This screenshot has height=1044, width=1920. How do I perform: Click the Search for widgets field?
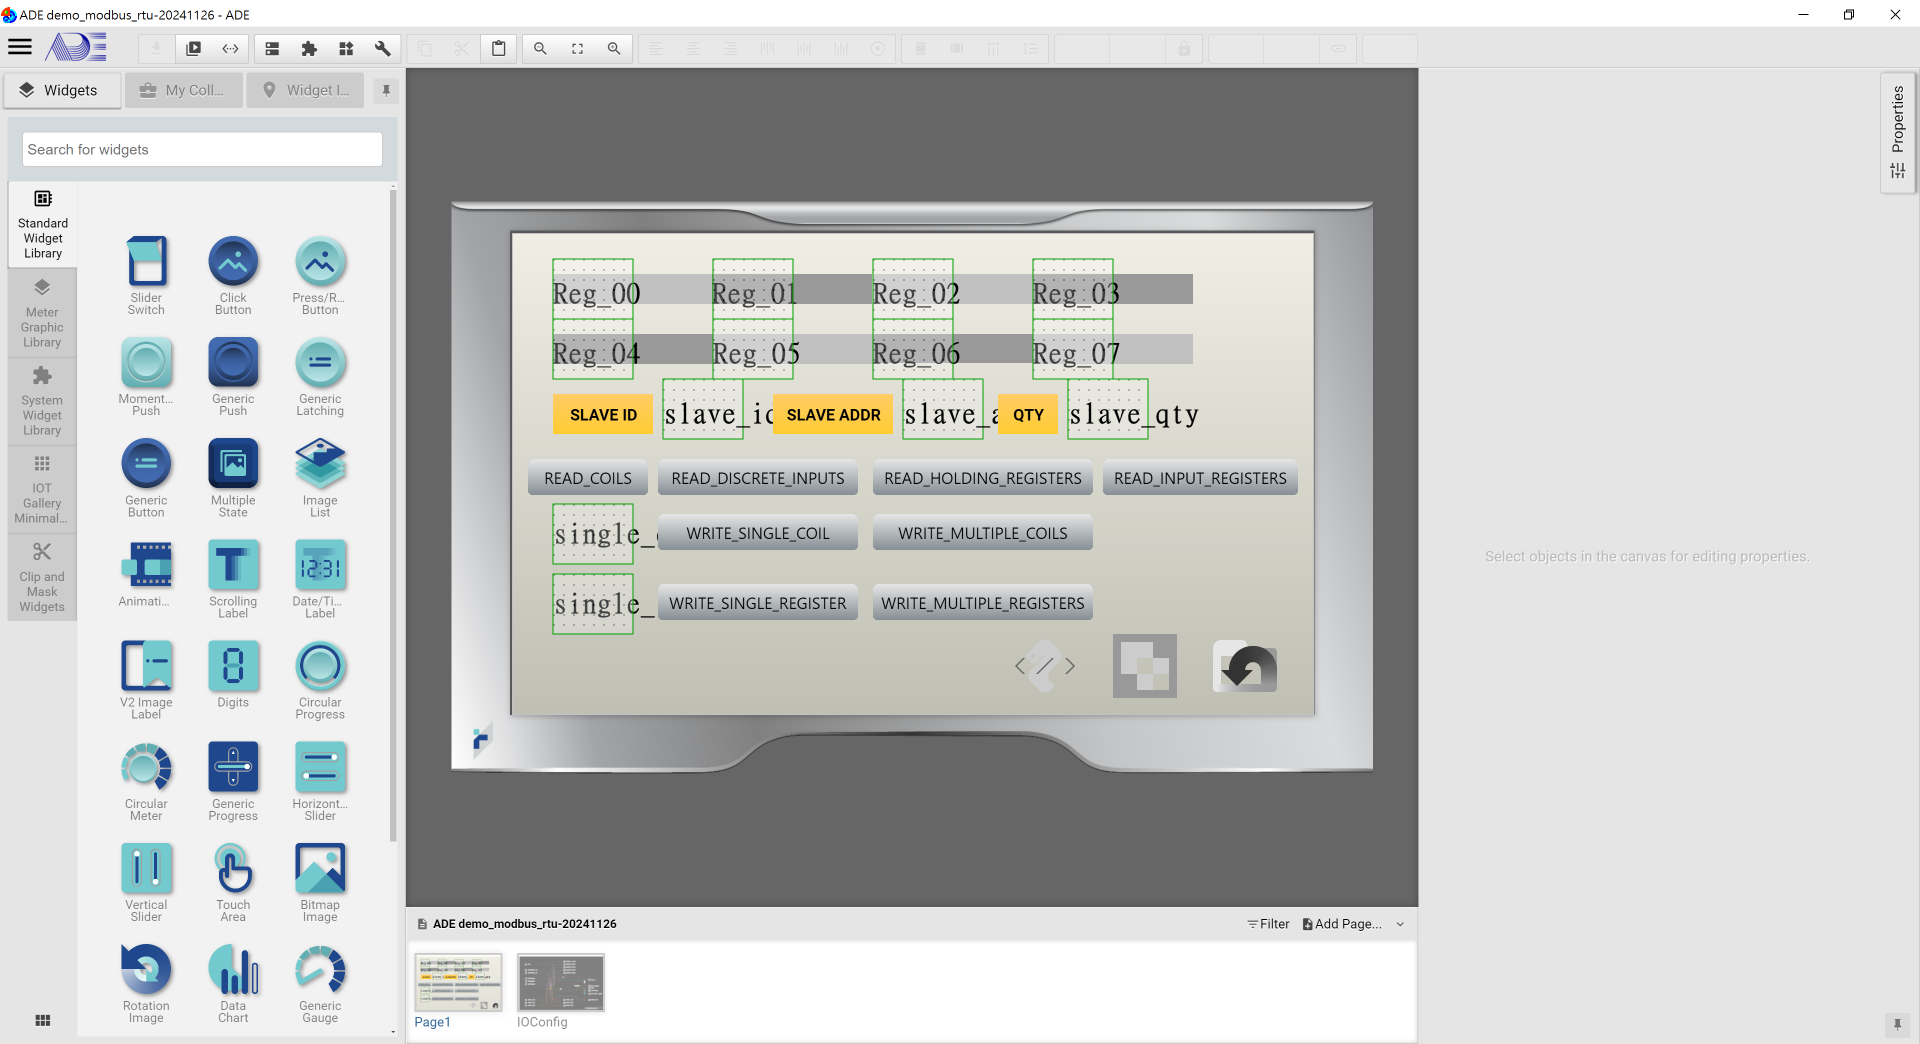pyautogui.click(x=202, y=149)
